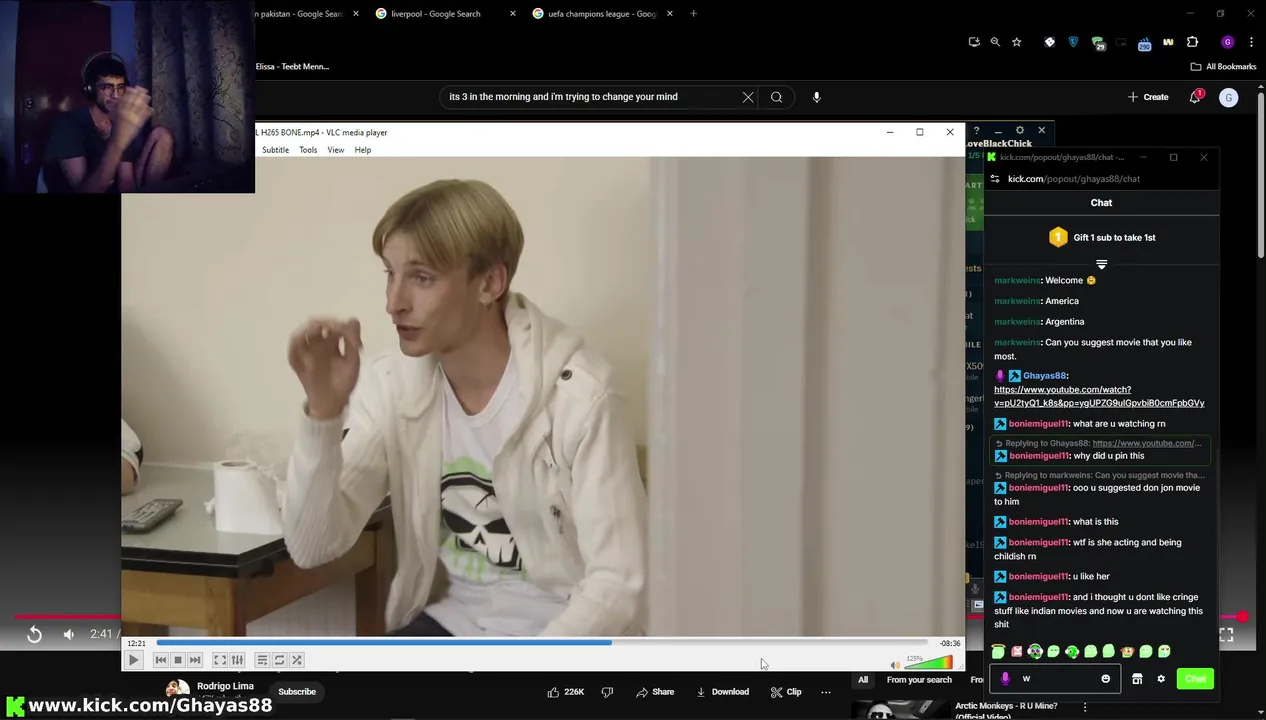Viewport: 1266px width, 720px height.
Task: Open the pinned YouTube link in chat
Action: pyautogui.click(x=1099, y=396)
